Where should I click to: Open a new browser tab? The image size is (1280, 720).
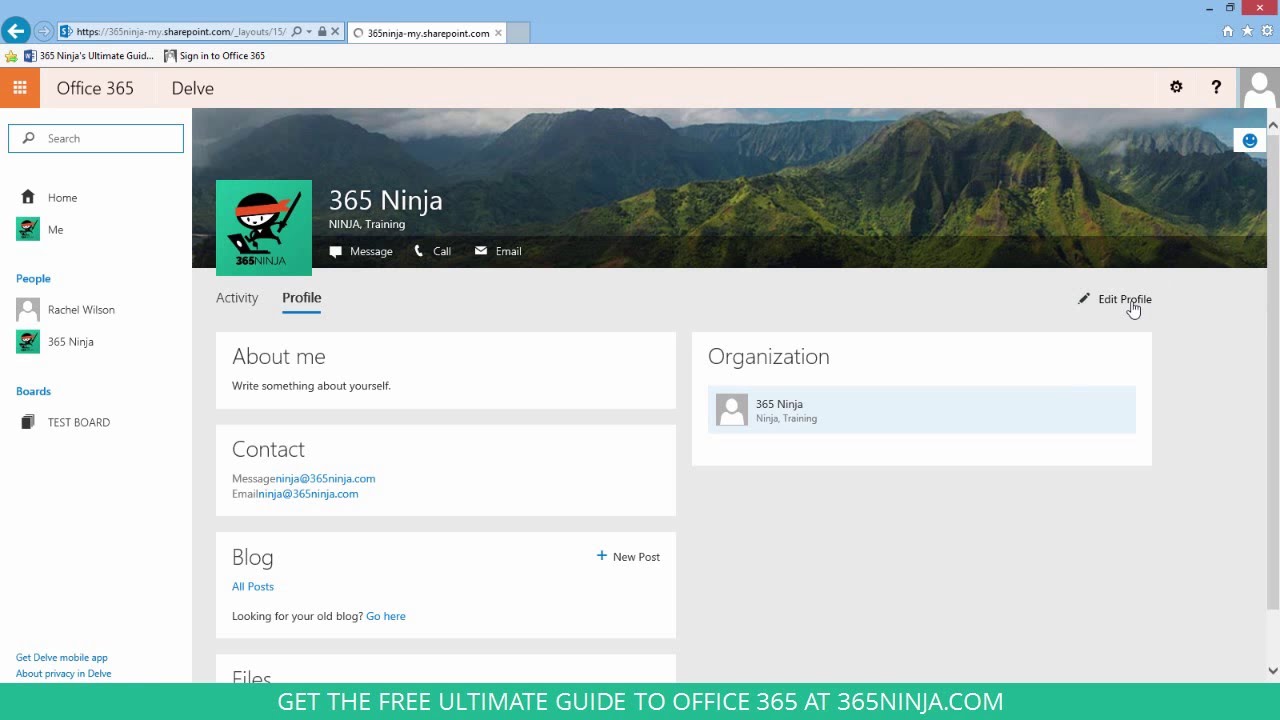(x=518, y=33)
